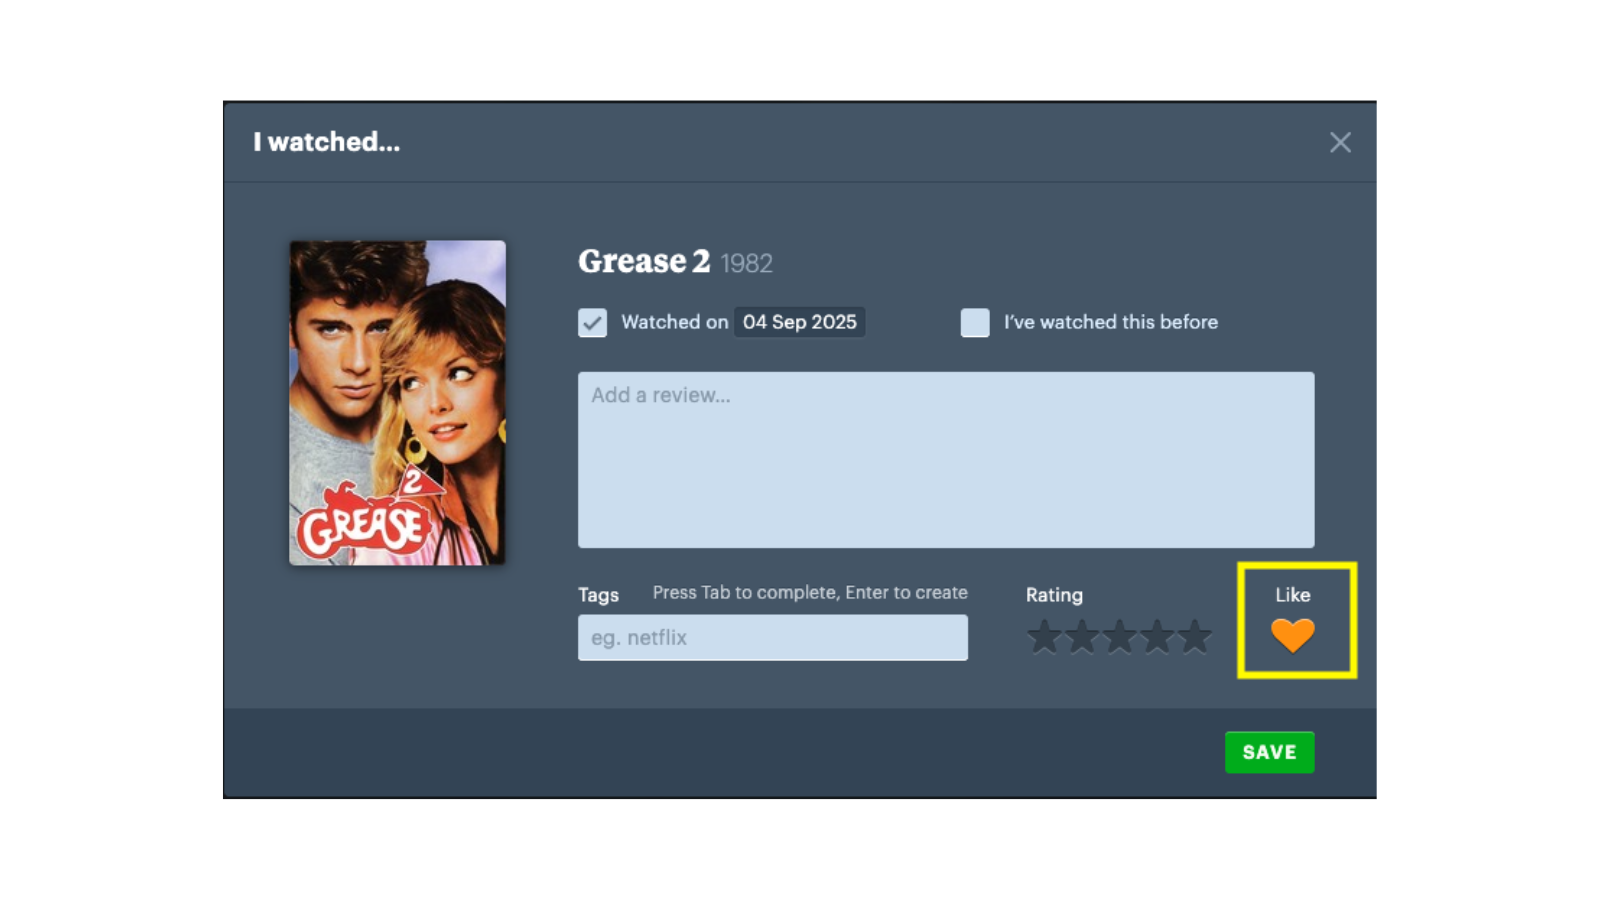Give Grease 2 three stars
The height and width of the screenshot is (900, 1600).
(x=1119, y=637)
